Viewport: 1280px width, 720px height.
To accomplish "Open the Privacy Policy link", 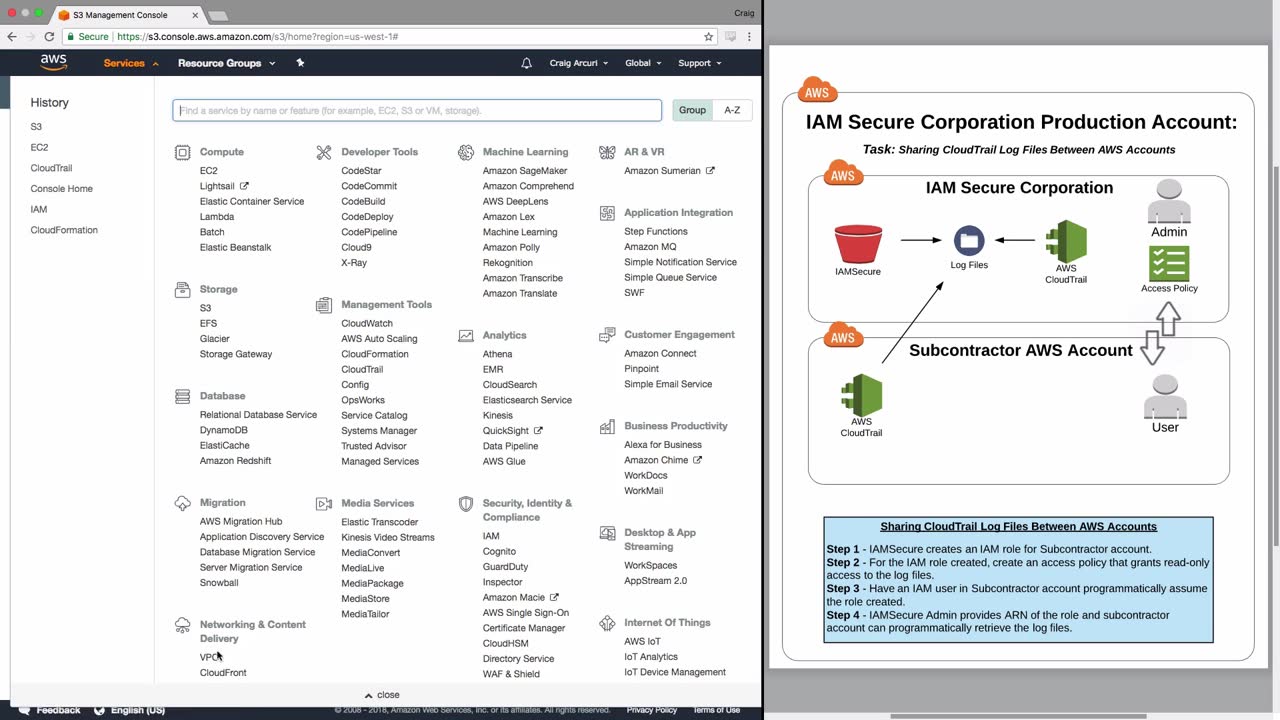I will [x=652, y=710].
